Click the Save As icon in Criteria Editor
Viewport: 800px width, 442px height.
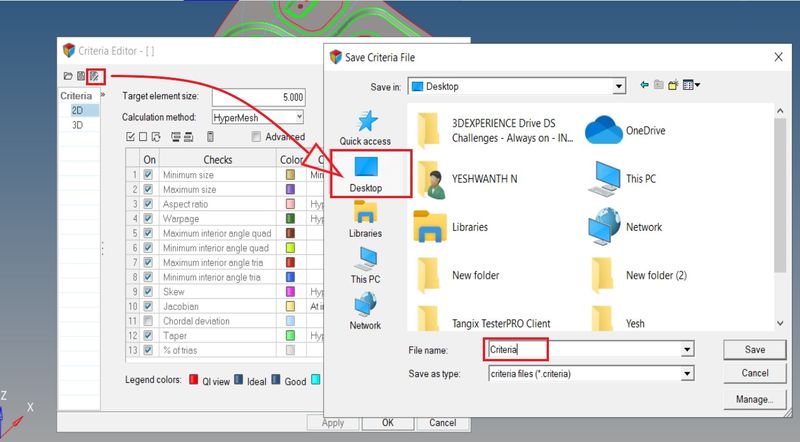point(95,77)
